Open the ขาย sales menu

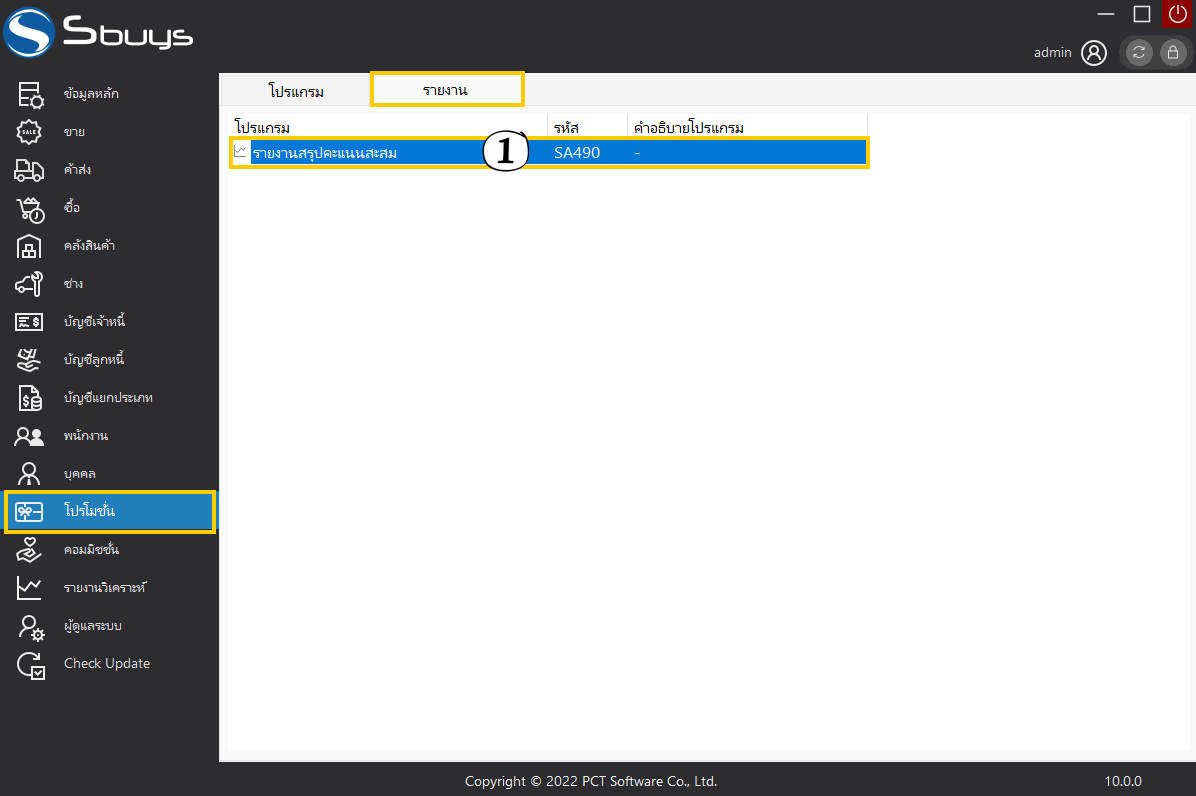(74, 132)
